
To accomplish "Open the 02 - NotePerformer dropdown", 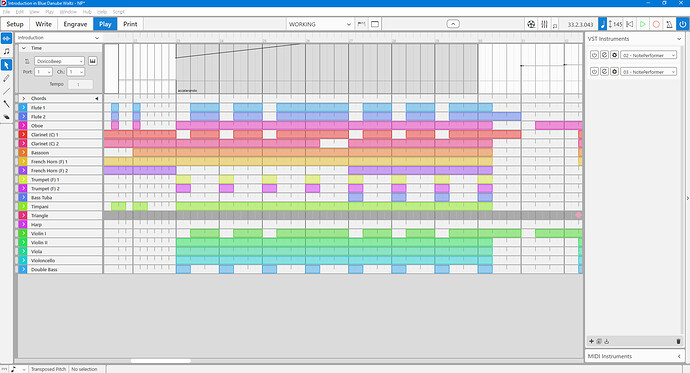I will tap(649, 55).
